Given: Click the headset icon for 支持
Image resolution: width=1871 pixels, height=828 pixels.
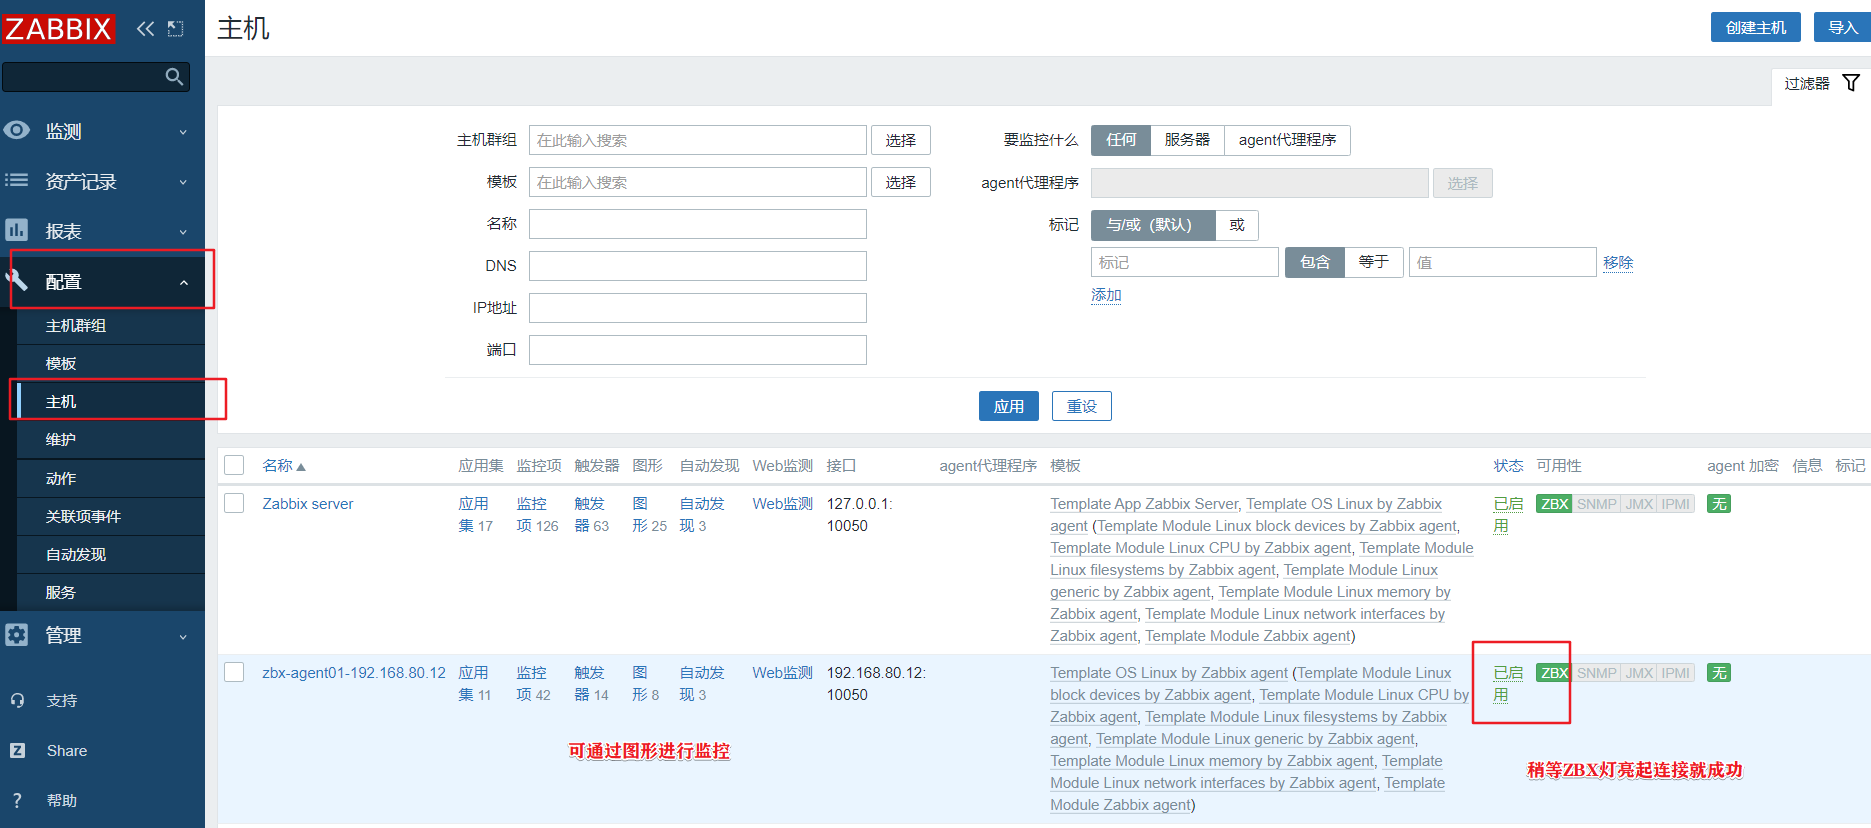Looking at the screenshot, I should 17,700.
